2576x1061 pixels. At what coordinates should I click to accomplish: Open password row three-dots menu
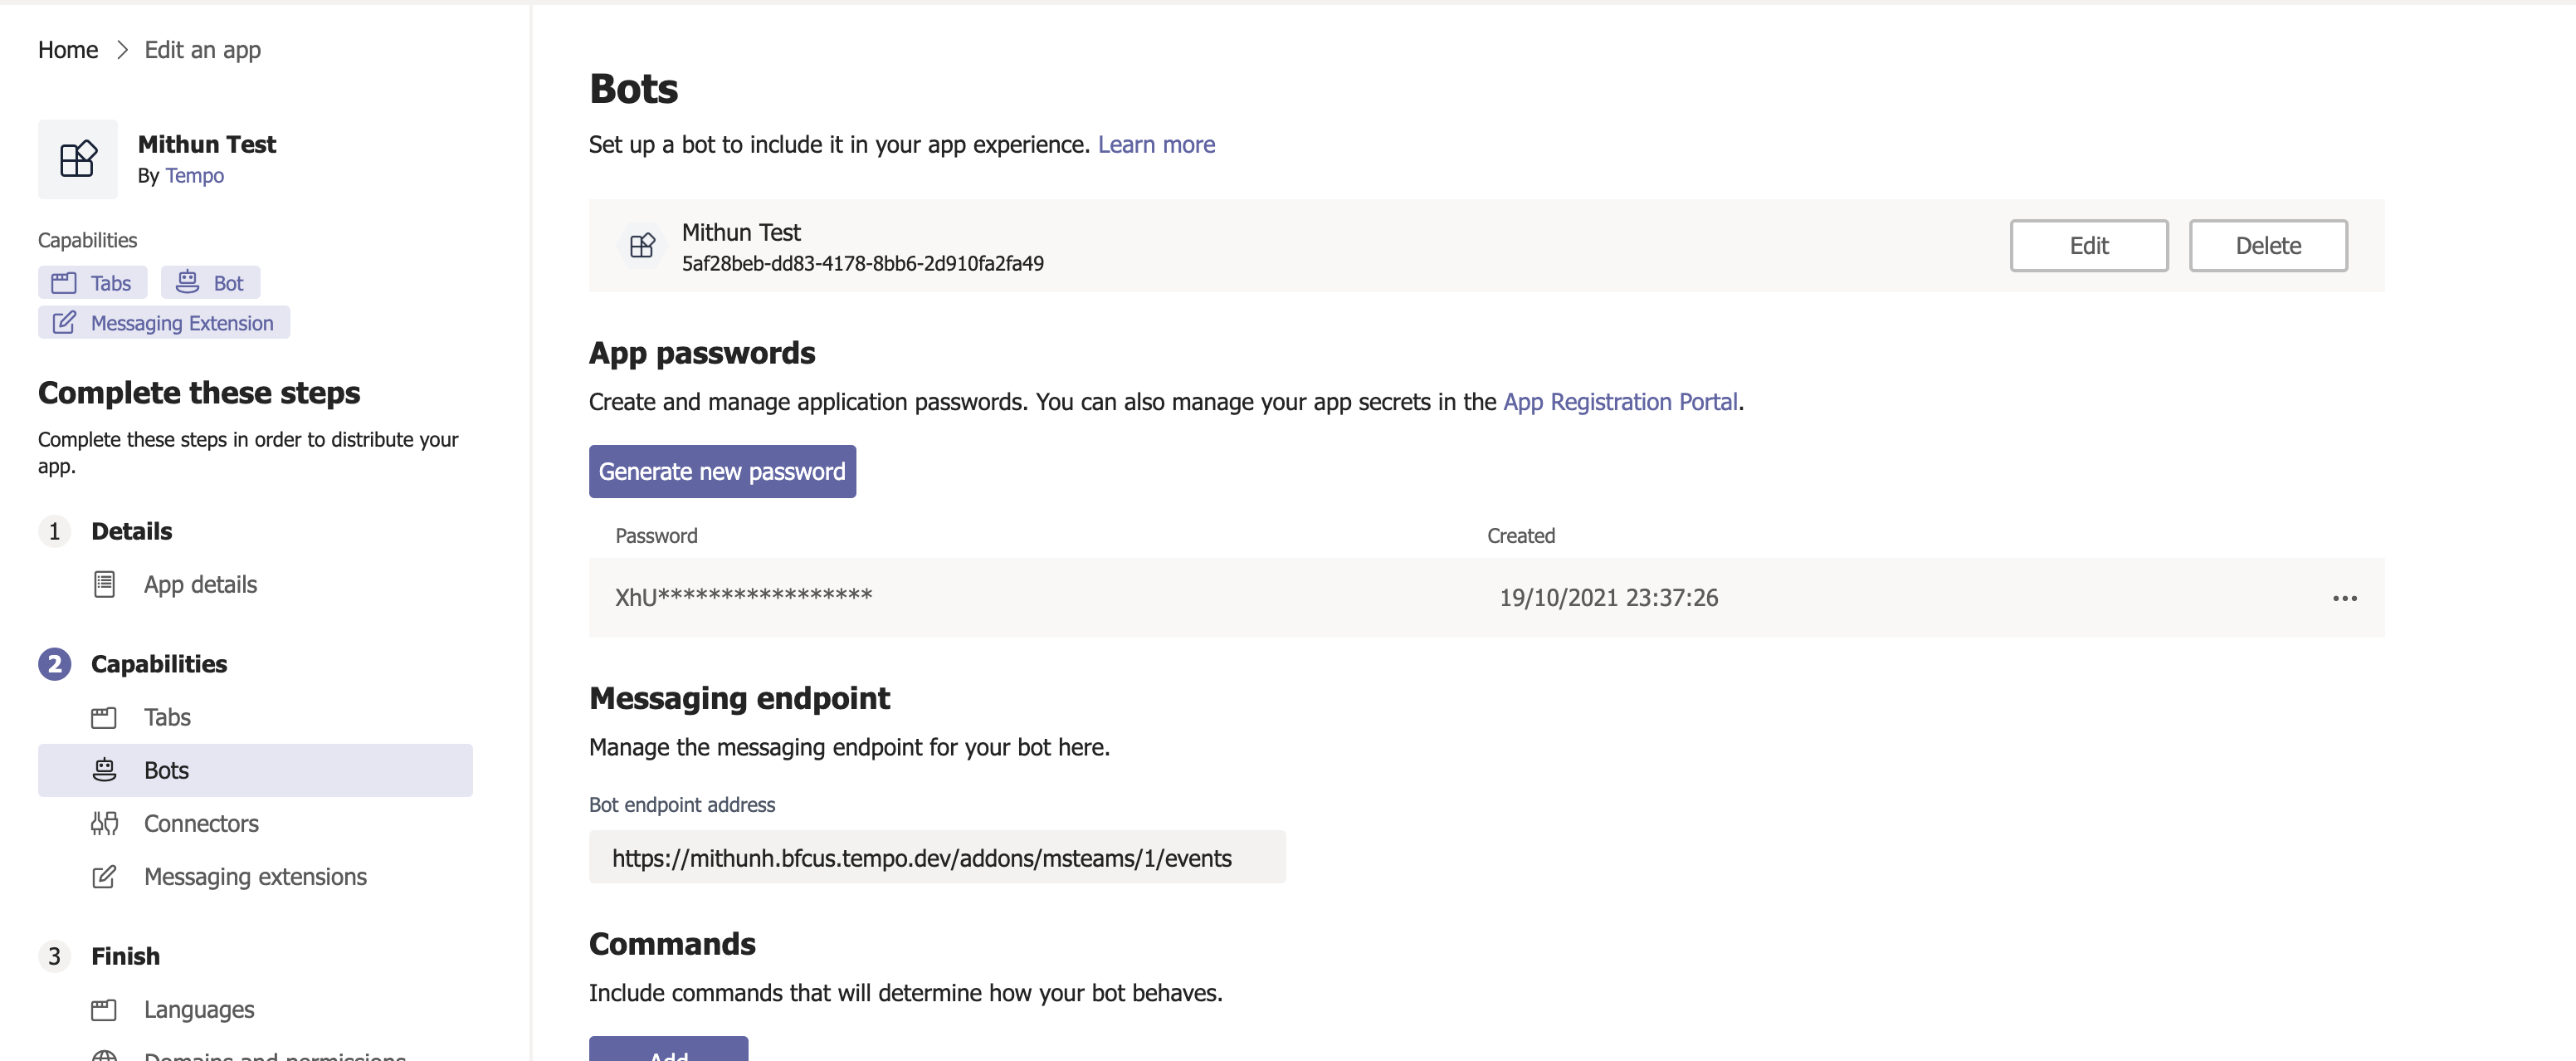click(x=2344, y=598)
